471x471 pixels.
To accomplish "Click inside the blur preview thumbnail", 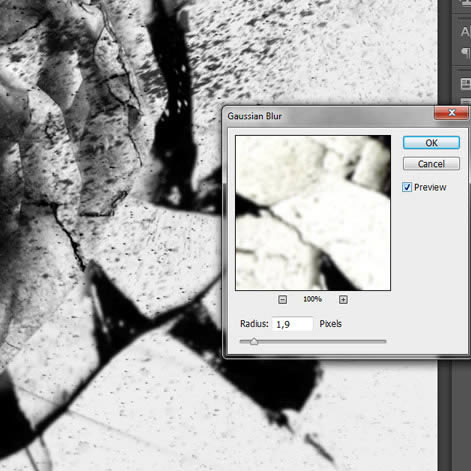I will 313,213.
